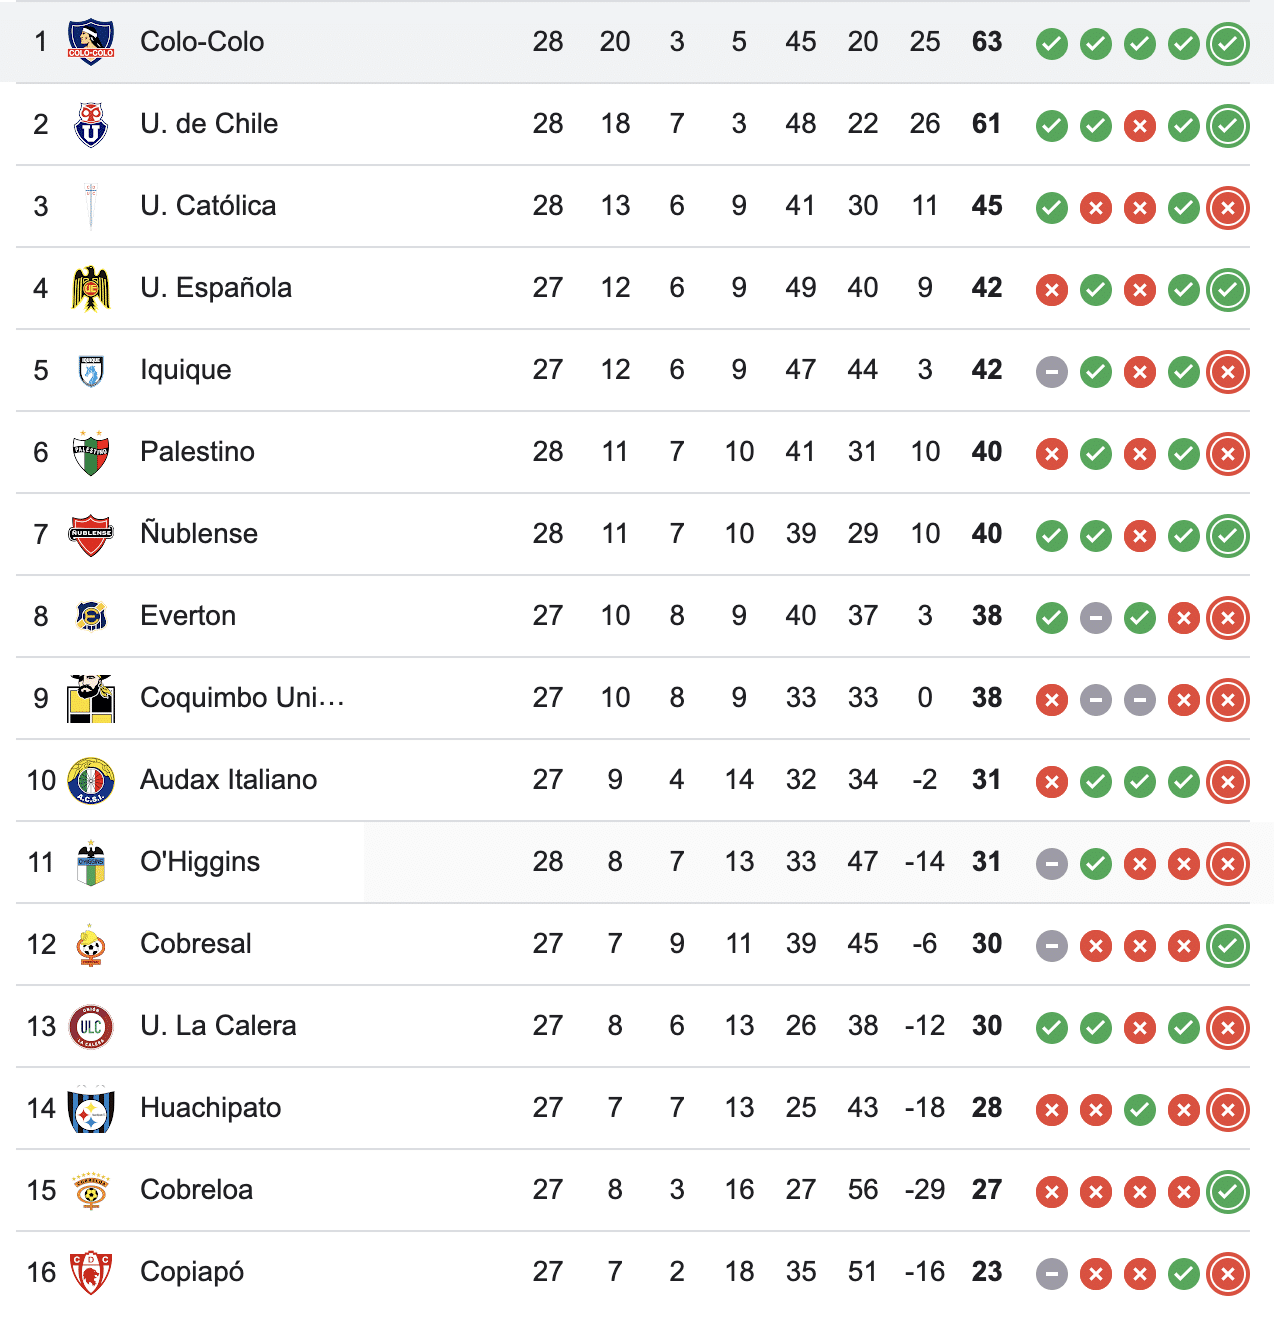Click the Colo-Colo club crest
This screenshot has height=1318, width=1274.
[x=91, y=42]
